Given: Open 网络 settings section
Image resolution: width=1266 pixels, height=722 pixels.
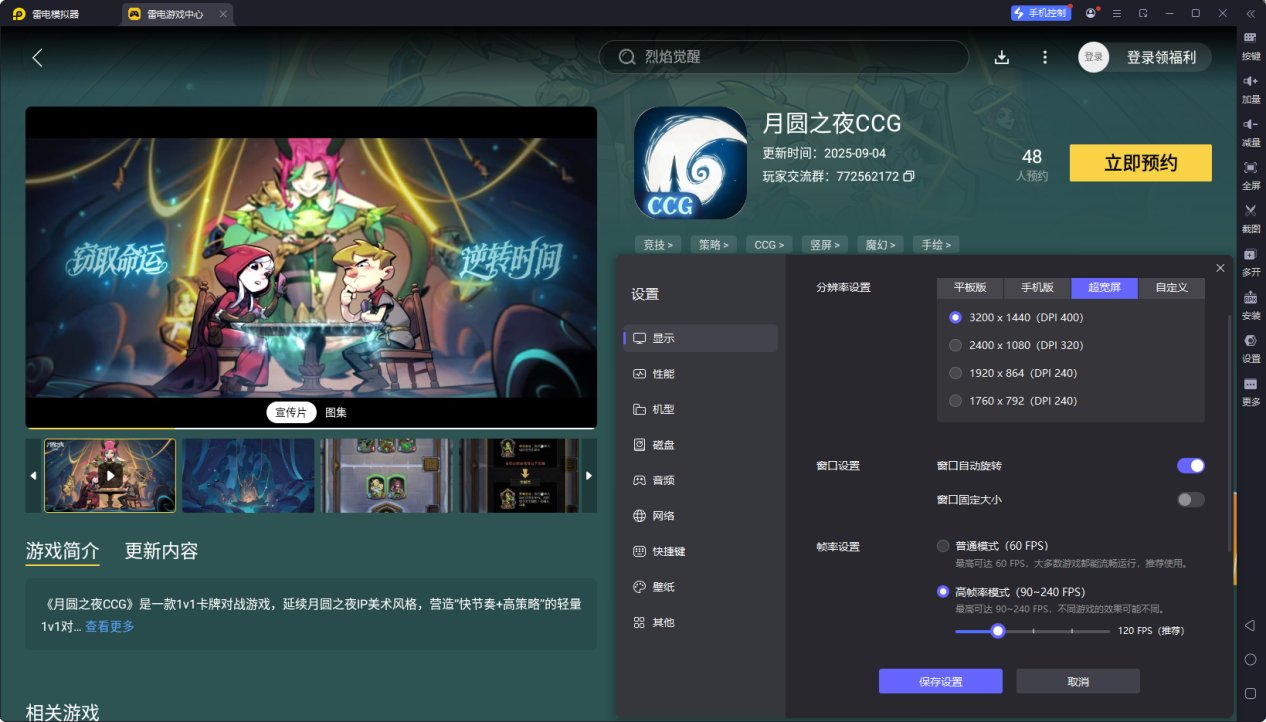Looking at the screenshot, I should coord(700,516).
